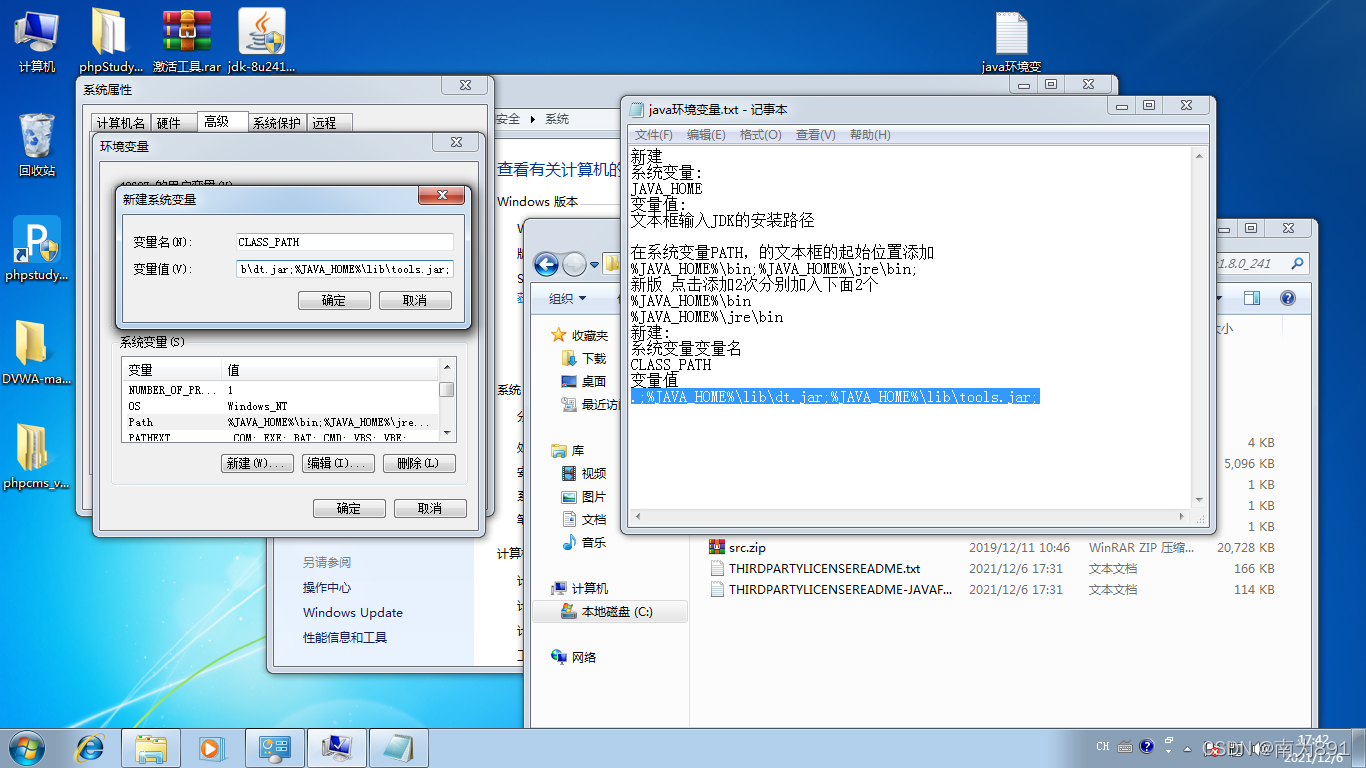
Task: Click the 删除(L) system variable button
Action: (x=418, y=463)
